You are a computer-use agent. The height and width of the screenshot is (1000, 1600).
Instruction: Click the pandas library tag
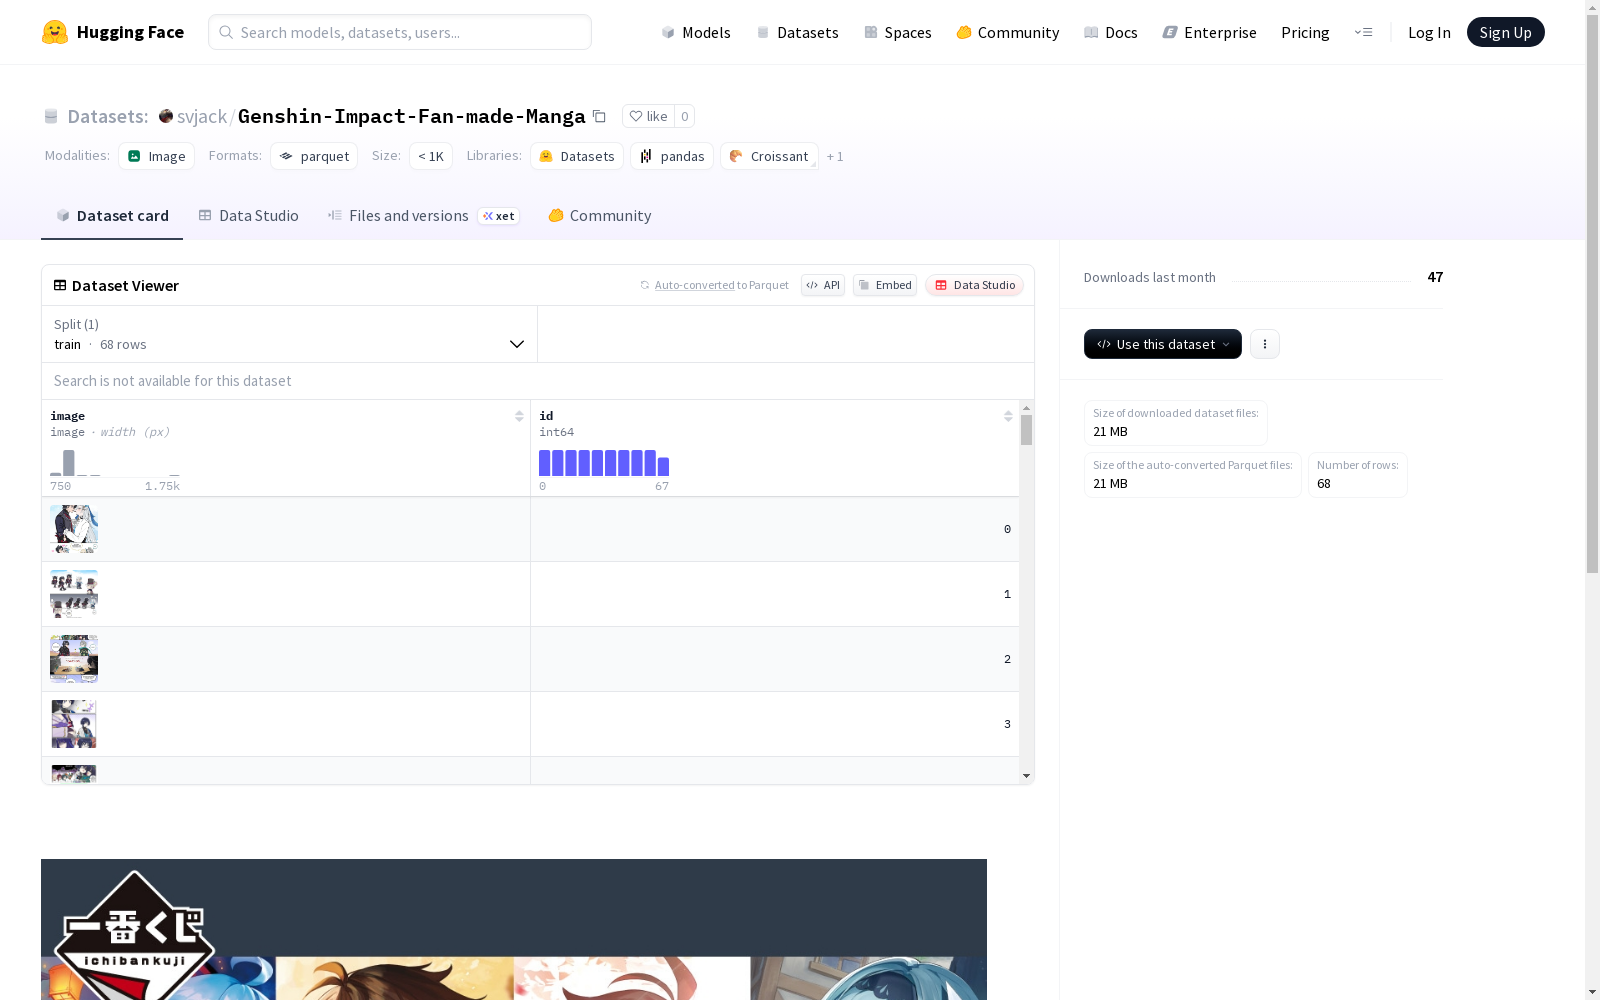pyautogui.click(x=672, y=156)
